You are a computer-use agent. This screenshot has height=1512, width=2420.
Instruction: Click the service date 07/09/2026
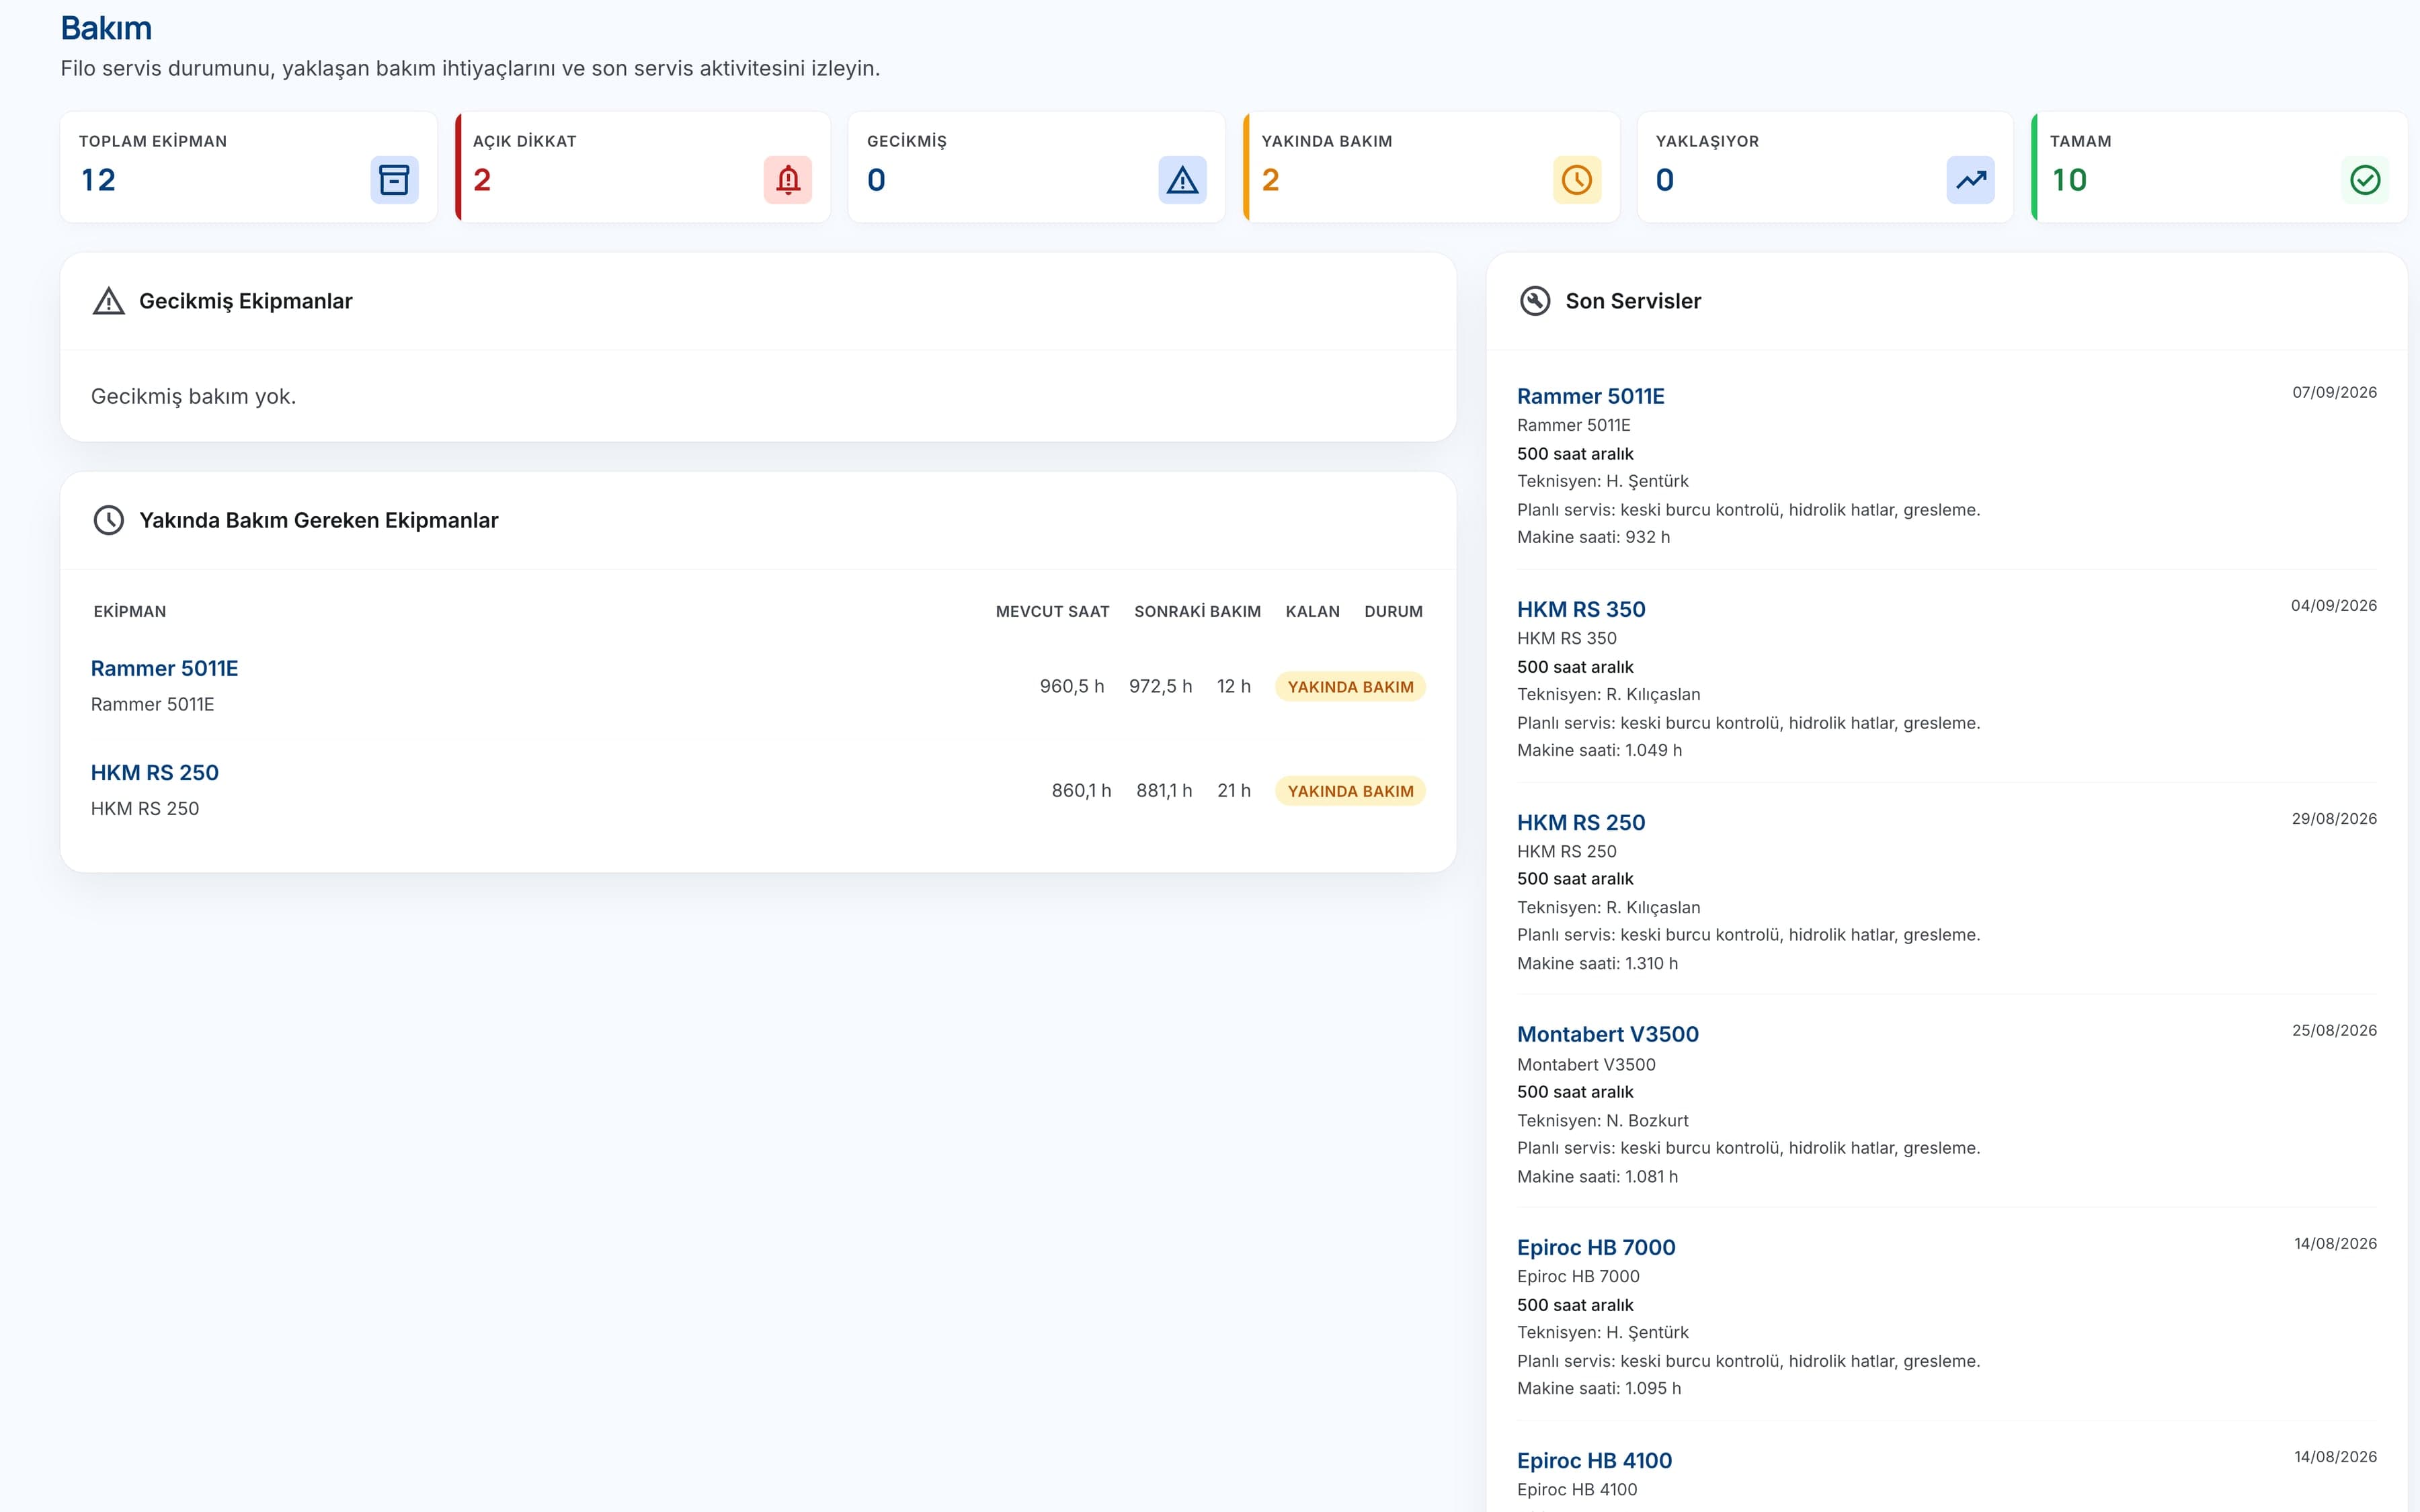2334,392
